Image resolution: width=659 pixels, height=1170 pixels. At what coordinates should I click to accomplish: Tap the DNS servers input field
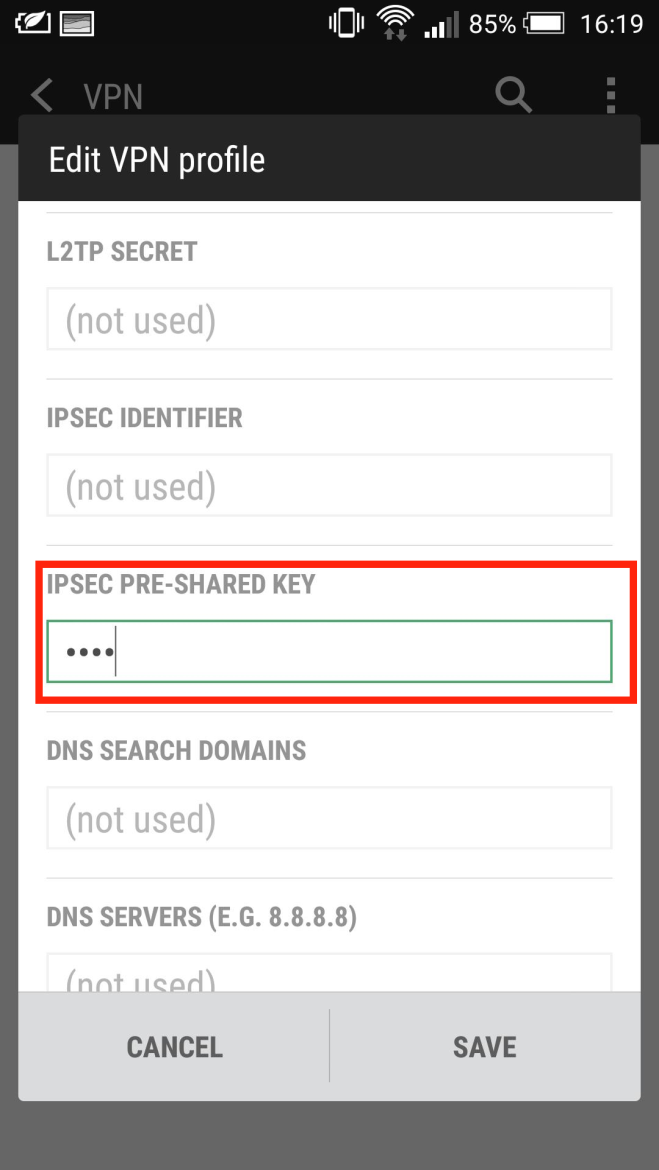coord(329,974)
